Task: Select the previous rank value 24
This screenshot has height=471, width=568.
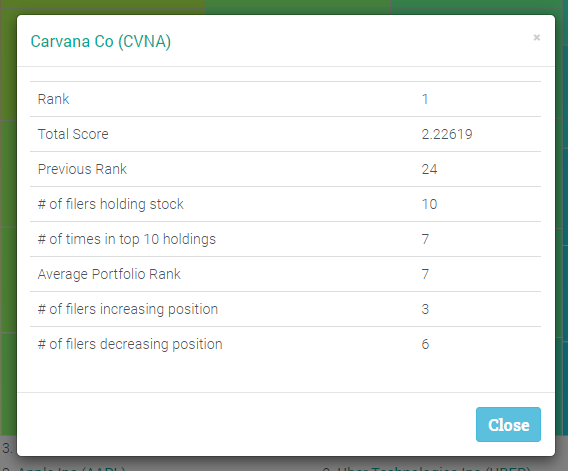Action: click(429, 169)
